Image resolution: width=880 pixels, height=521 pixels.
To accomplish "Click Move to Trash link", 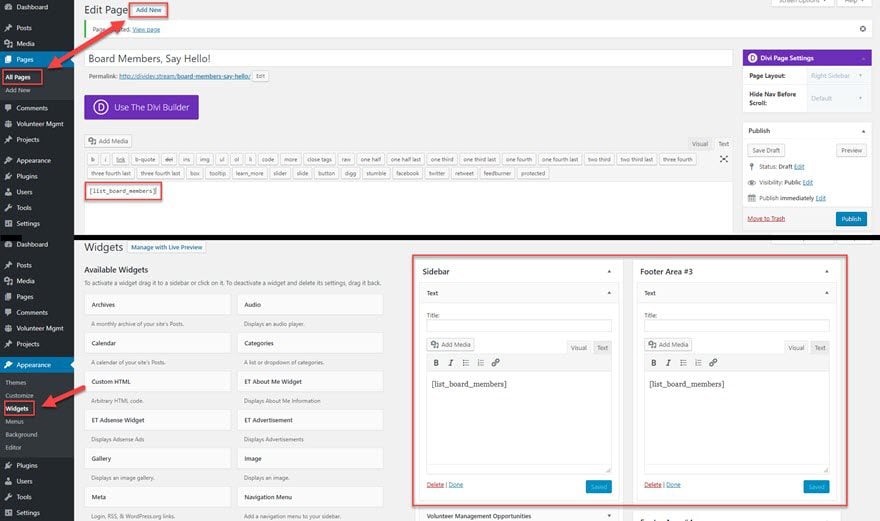I will (x=766, y=218).
